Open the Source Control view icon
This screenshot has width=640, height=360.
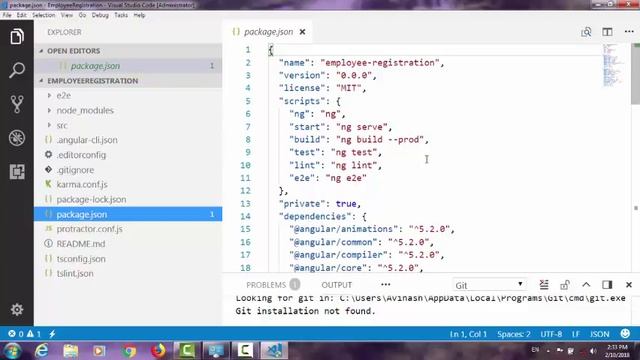(x=17, y=104)
